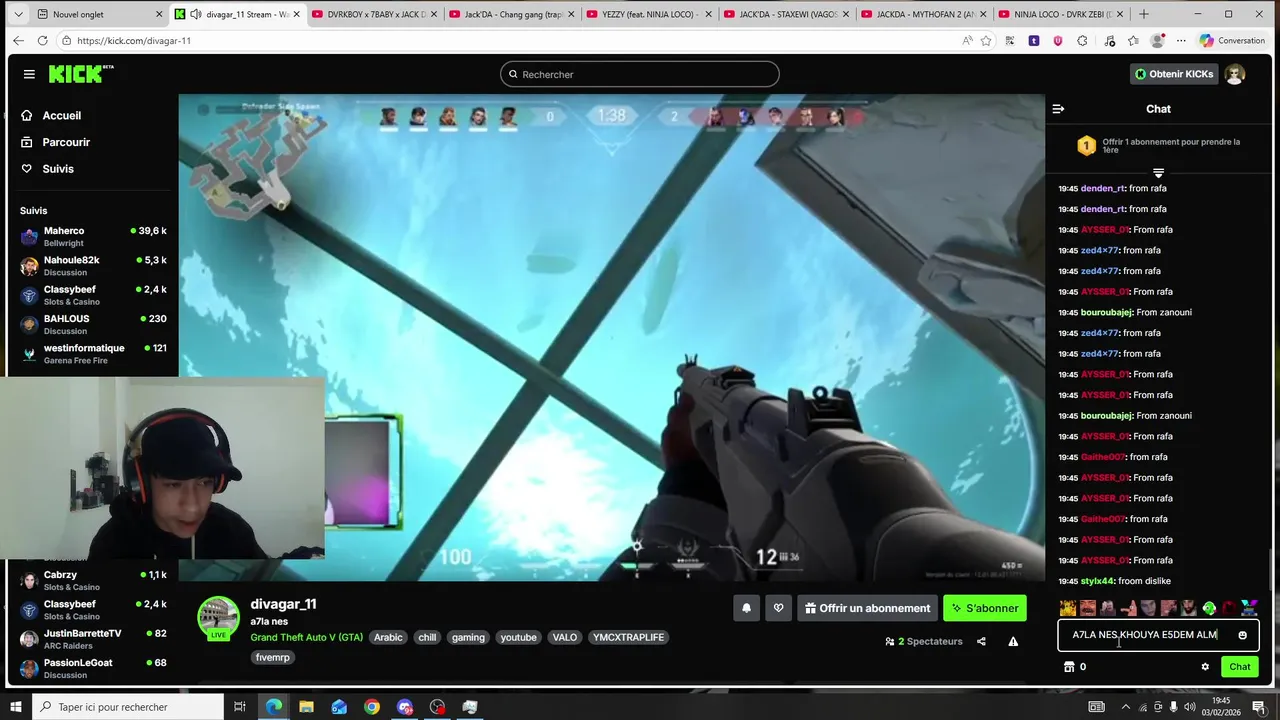Click the address bar URL

coord(134,41)
